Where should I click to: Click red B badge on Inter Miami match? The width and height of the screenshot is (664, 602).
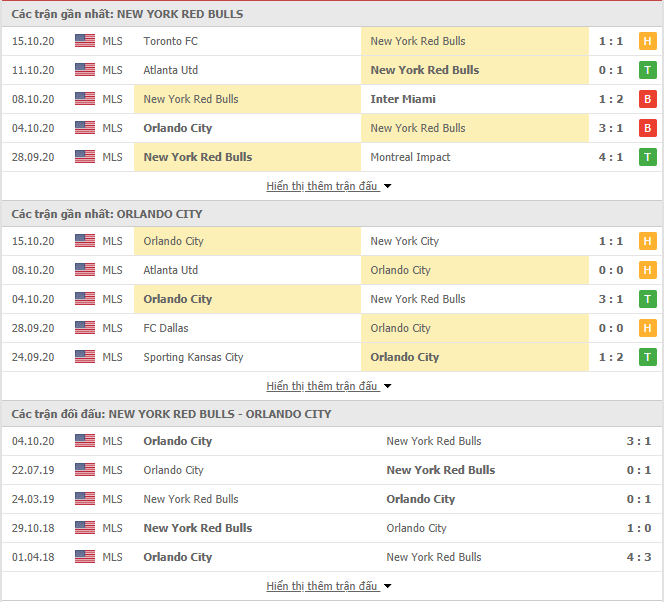[647, 99]
